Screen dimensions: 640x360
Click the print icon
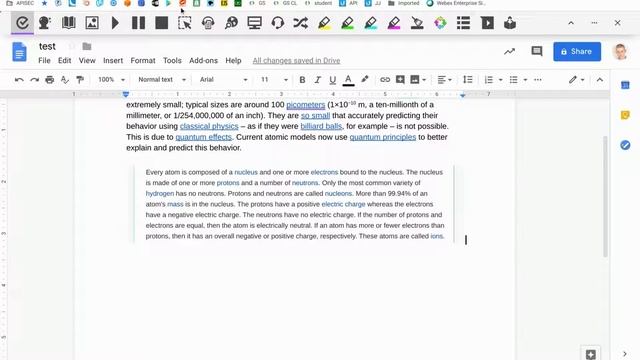pos(49,80)
